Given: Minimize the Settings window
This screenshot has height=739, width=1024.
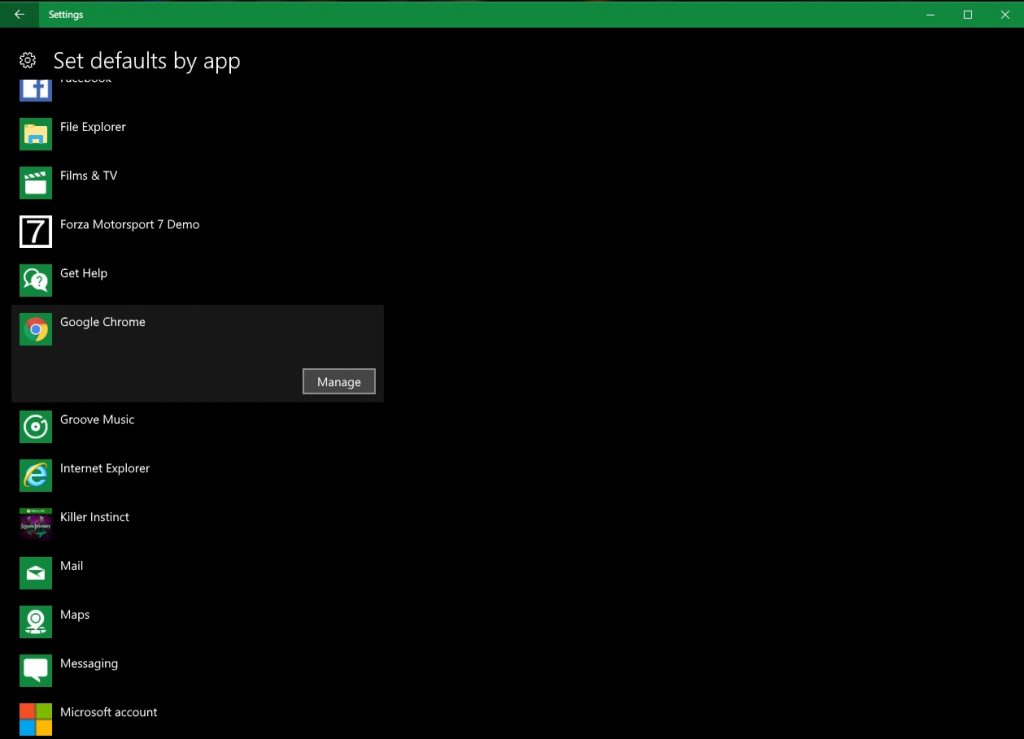Looking at the screenshot, I should point(931,14).
